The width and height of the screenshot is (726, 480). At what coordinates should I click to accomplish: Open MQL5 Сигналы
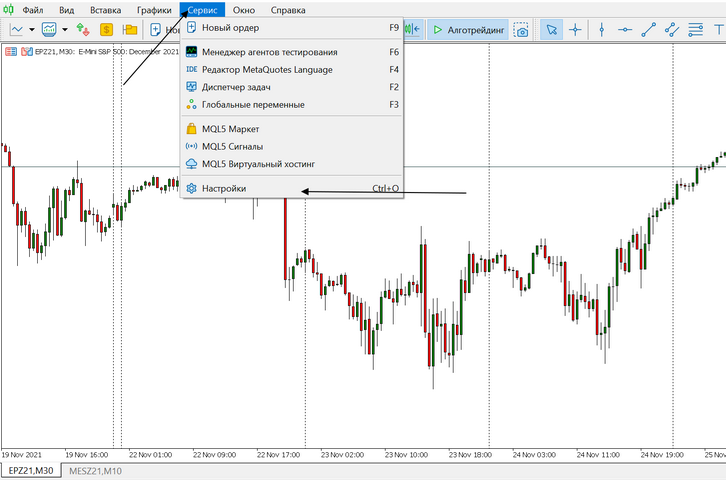pyautogui.click(x=292, y=146)
